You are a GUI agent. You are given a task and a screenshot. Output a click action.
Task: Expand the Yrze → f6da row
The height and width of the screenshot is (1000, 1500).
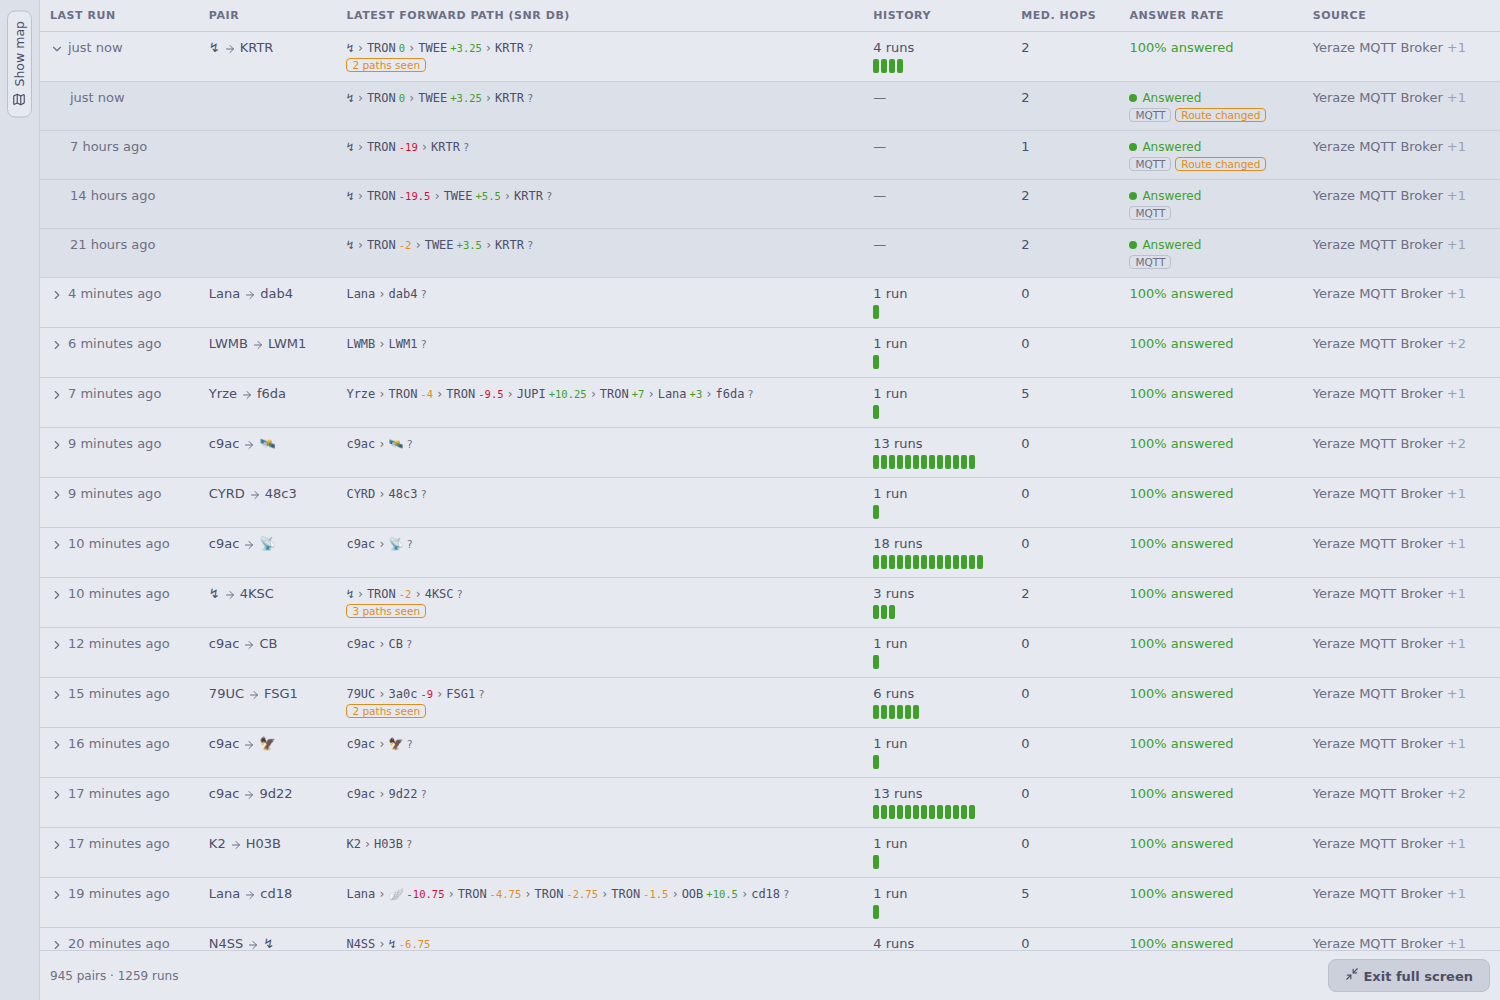(x=57, y=394)
